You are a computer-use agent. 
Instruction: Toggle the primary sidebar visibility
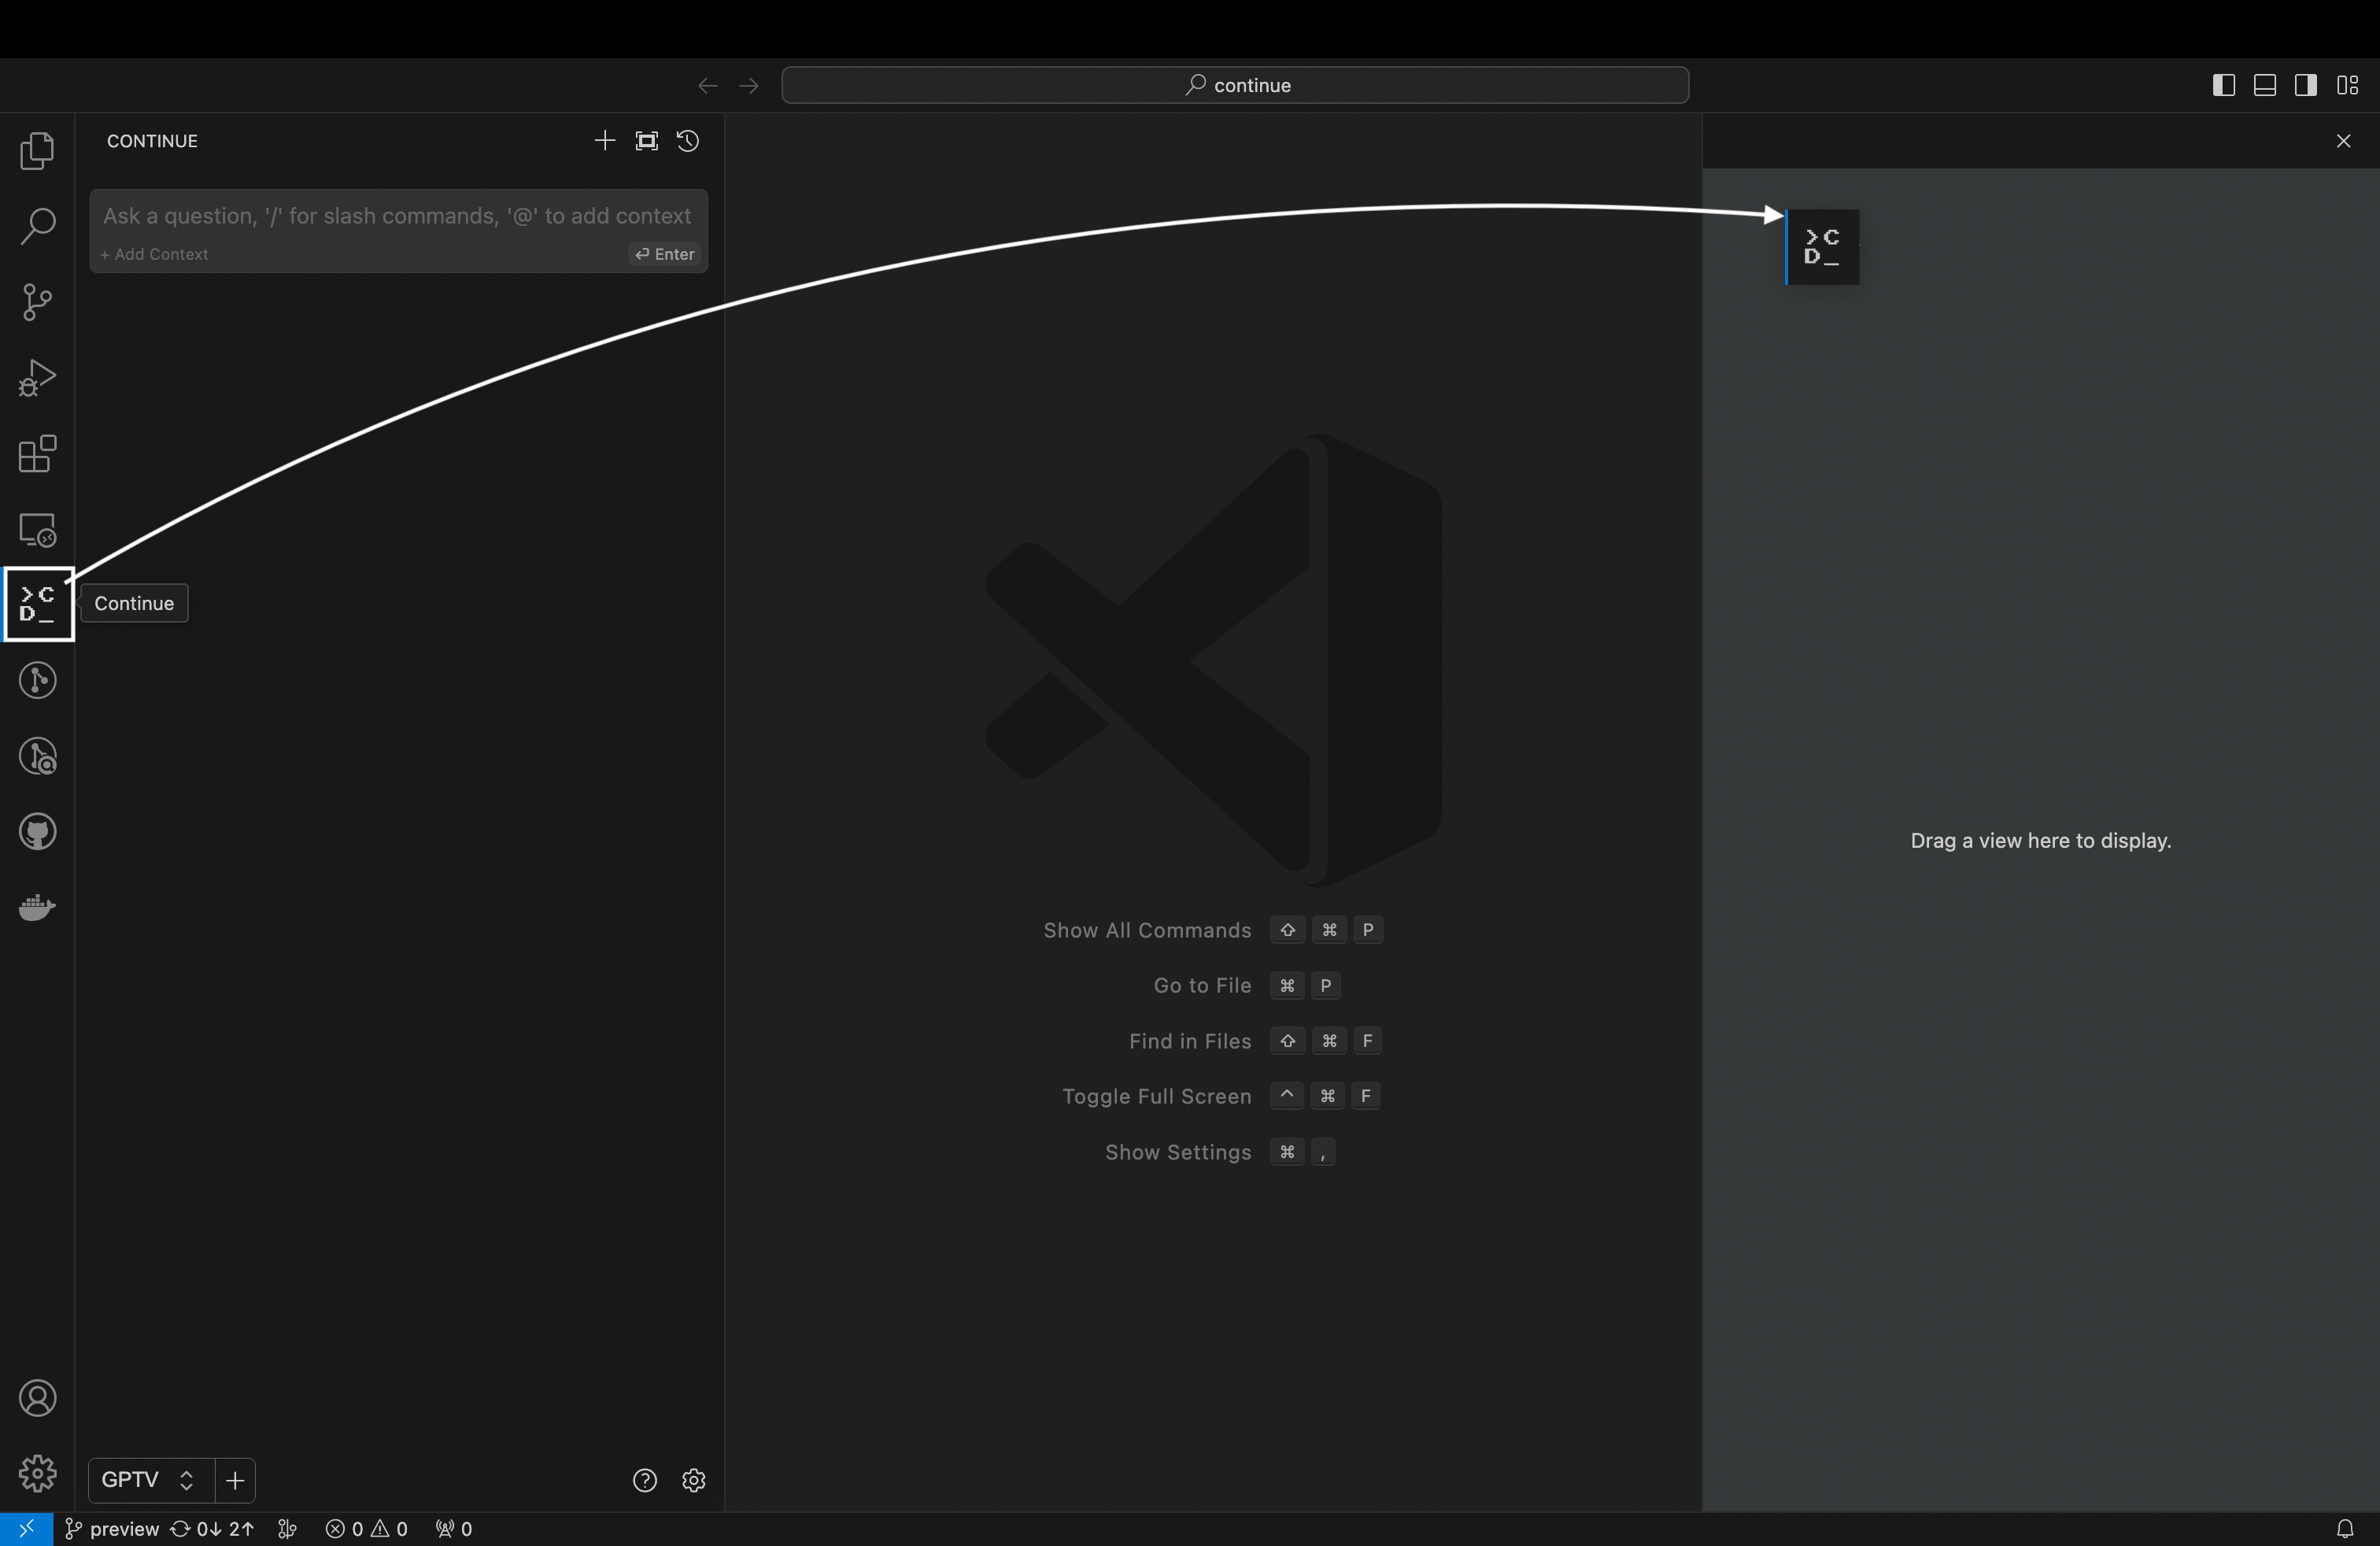2224,85
